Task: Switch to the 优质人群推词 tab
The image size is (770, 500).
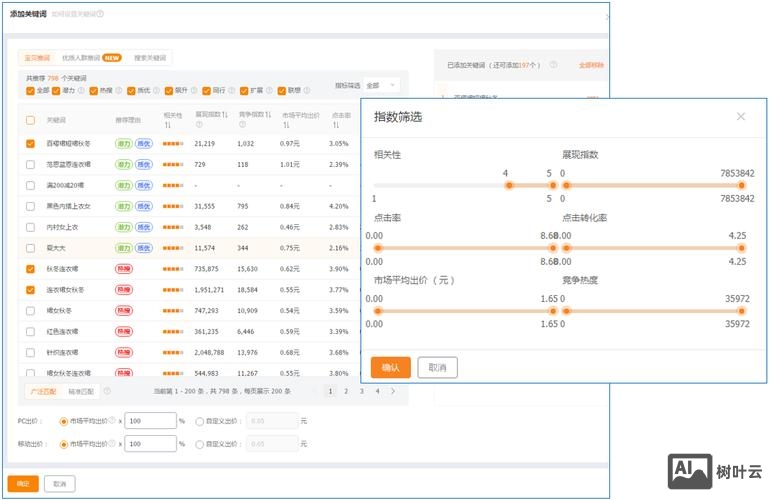Action: pyautogui.click(x=90, y=57)
